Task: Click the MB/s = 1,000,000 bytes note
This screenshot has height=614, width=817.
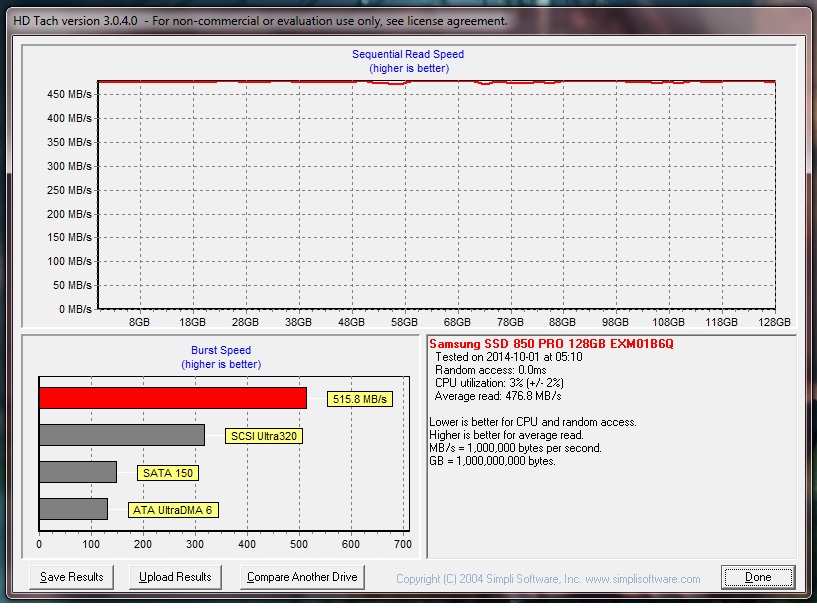Action: tap(515, 448)
